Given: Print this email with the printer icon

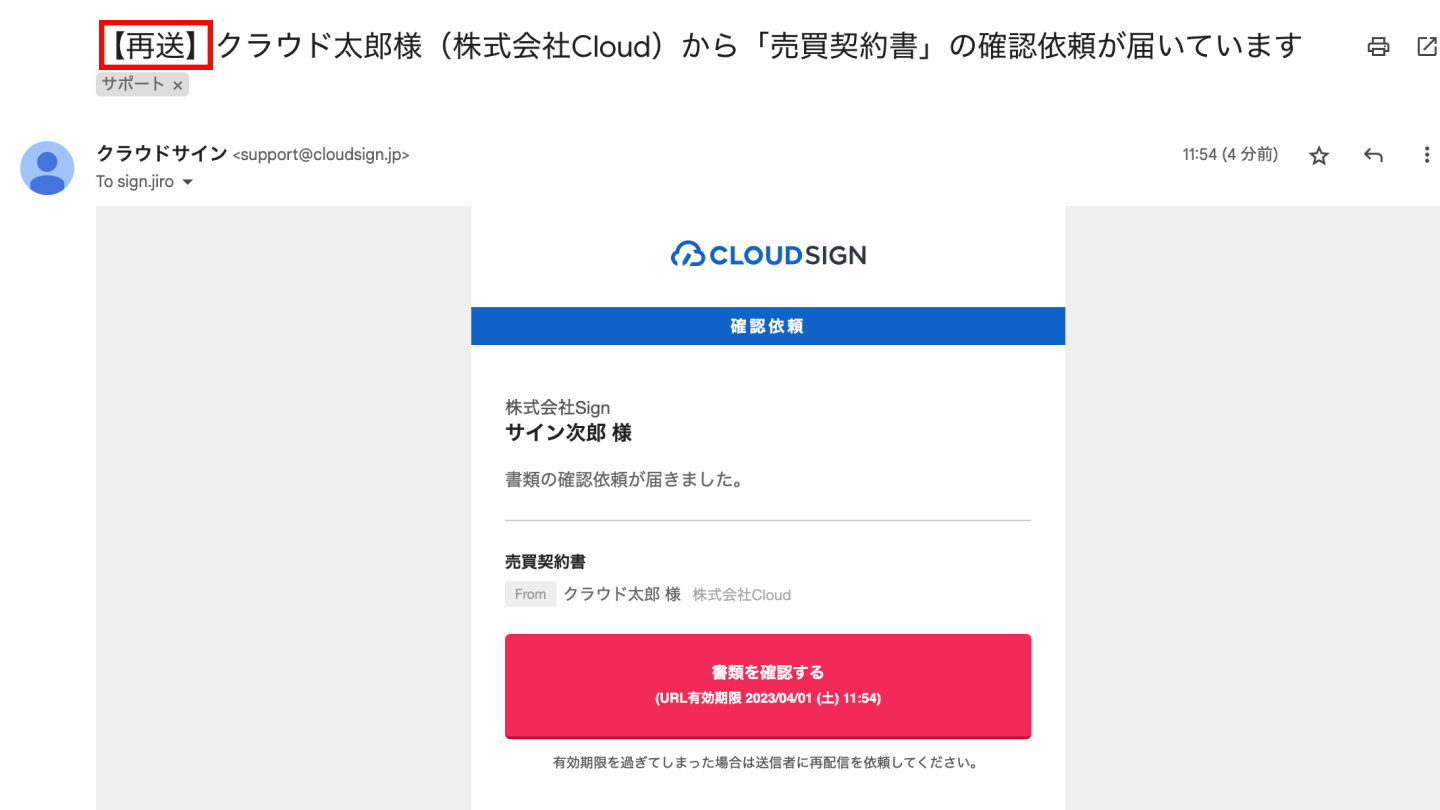Looking at the screenshot, I should 1378,46.
